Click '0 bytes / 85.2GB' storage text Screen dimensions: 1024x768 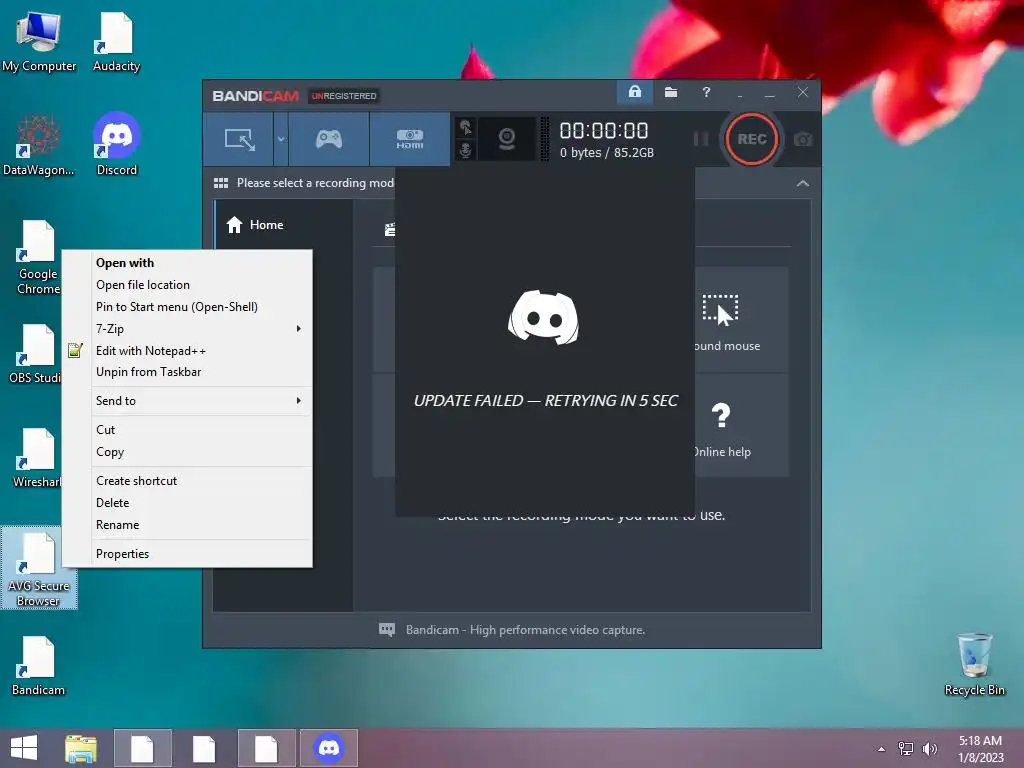coord(607,153)
